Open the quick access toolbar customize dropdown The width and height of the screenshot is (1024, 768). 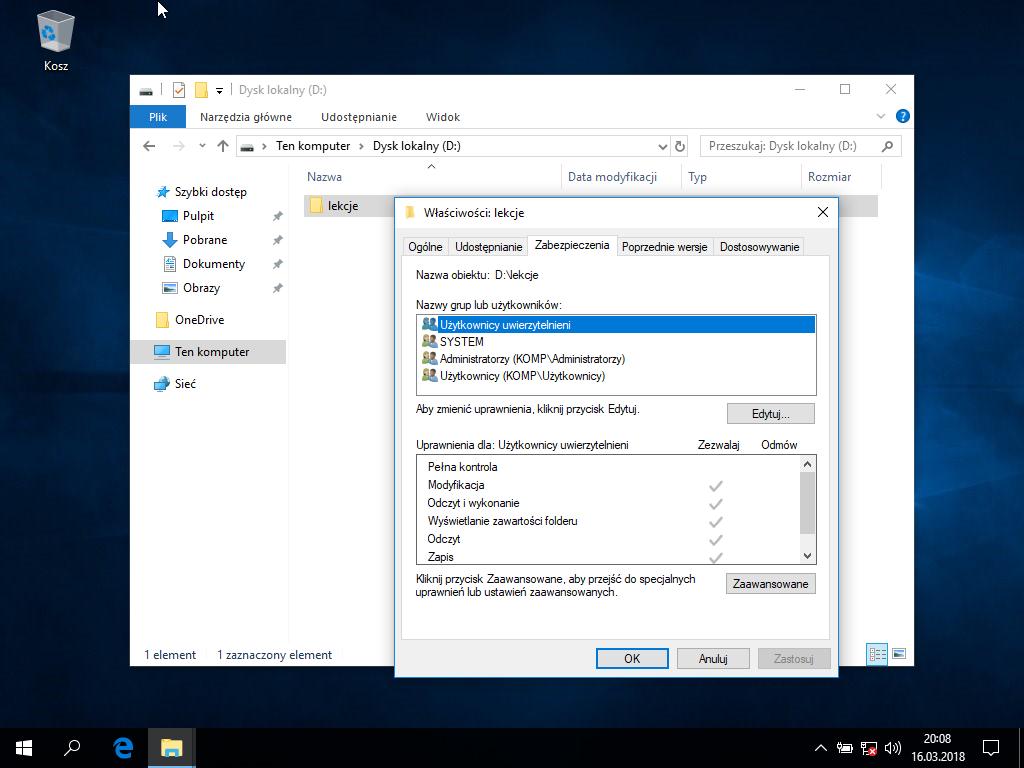pos(219,91)
